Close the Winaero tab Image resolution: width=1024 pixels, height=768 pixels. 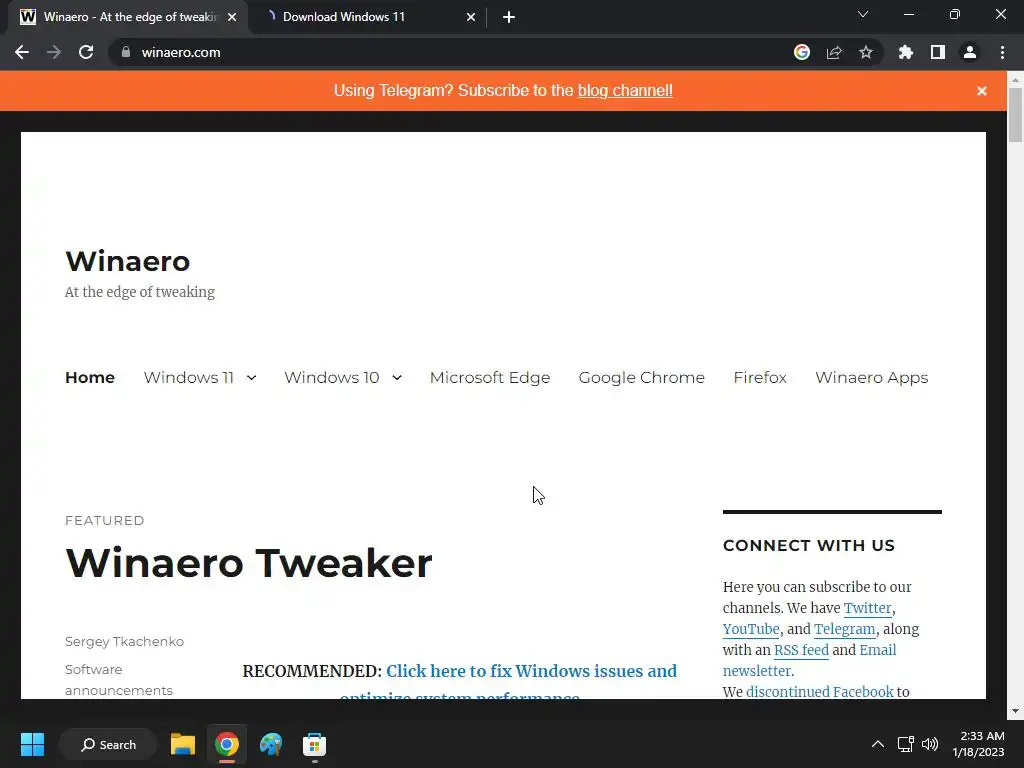[x=232, y=17]
